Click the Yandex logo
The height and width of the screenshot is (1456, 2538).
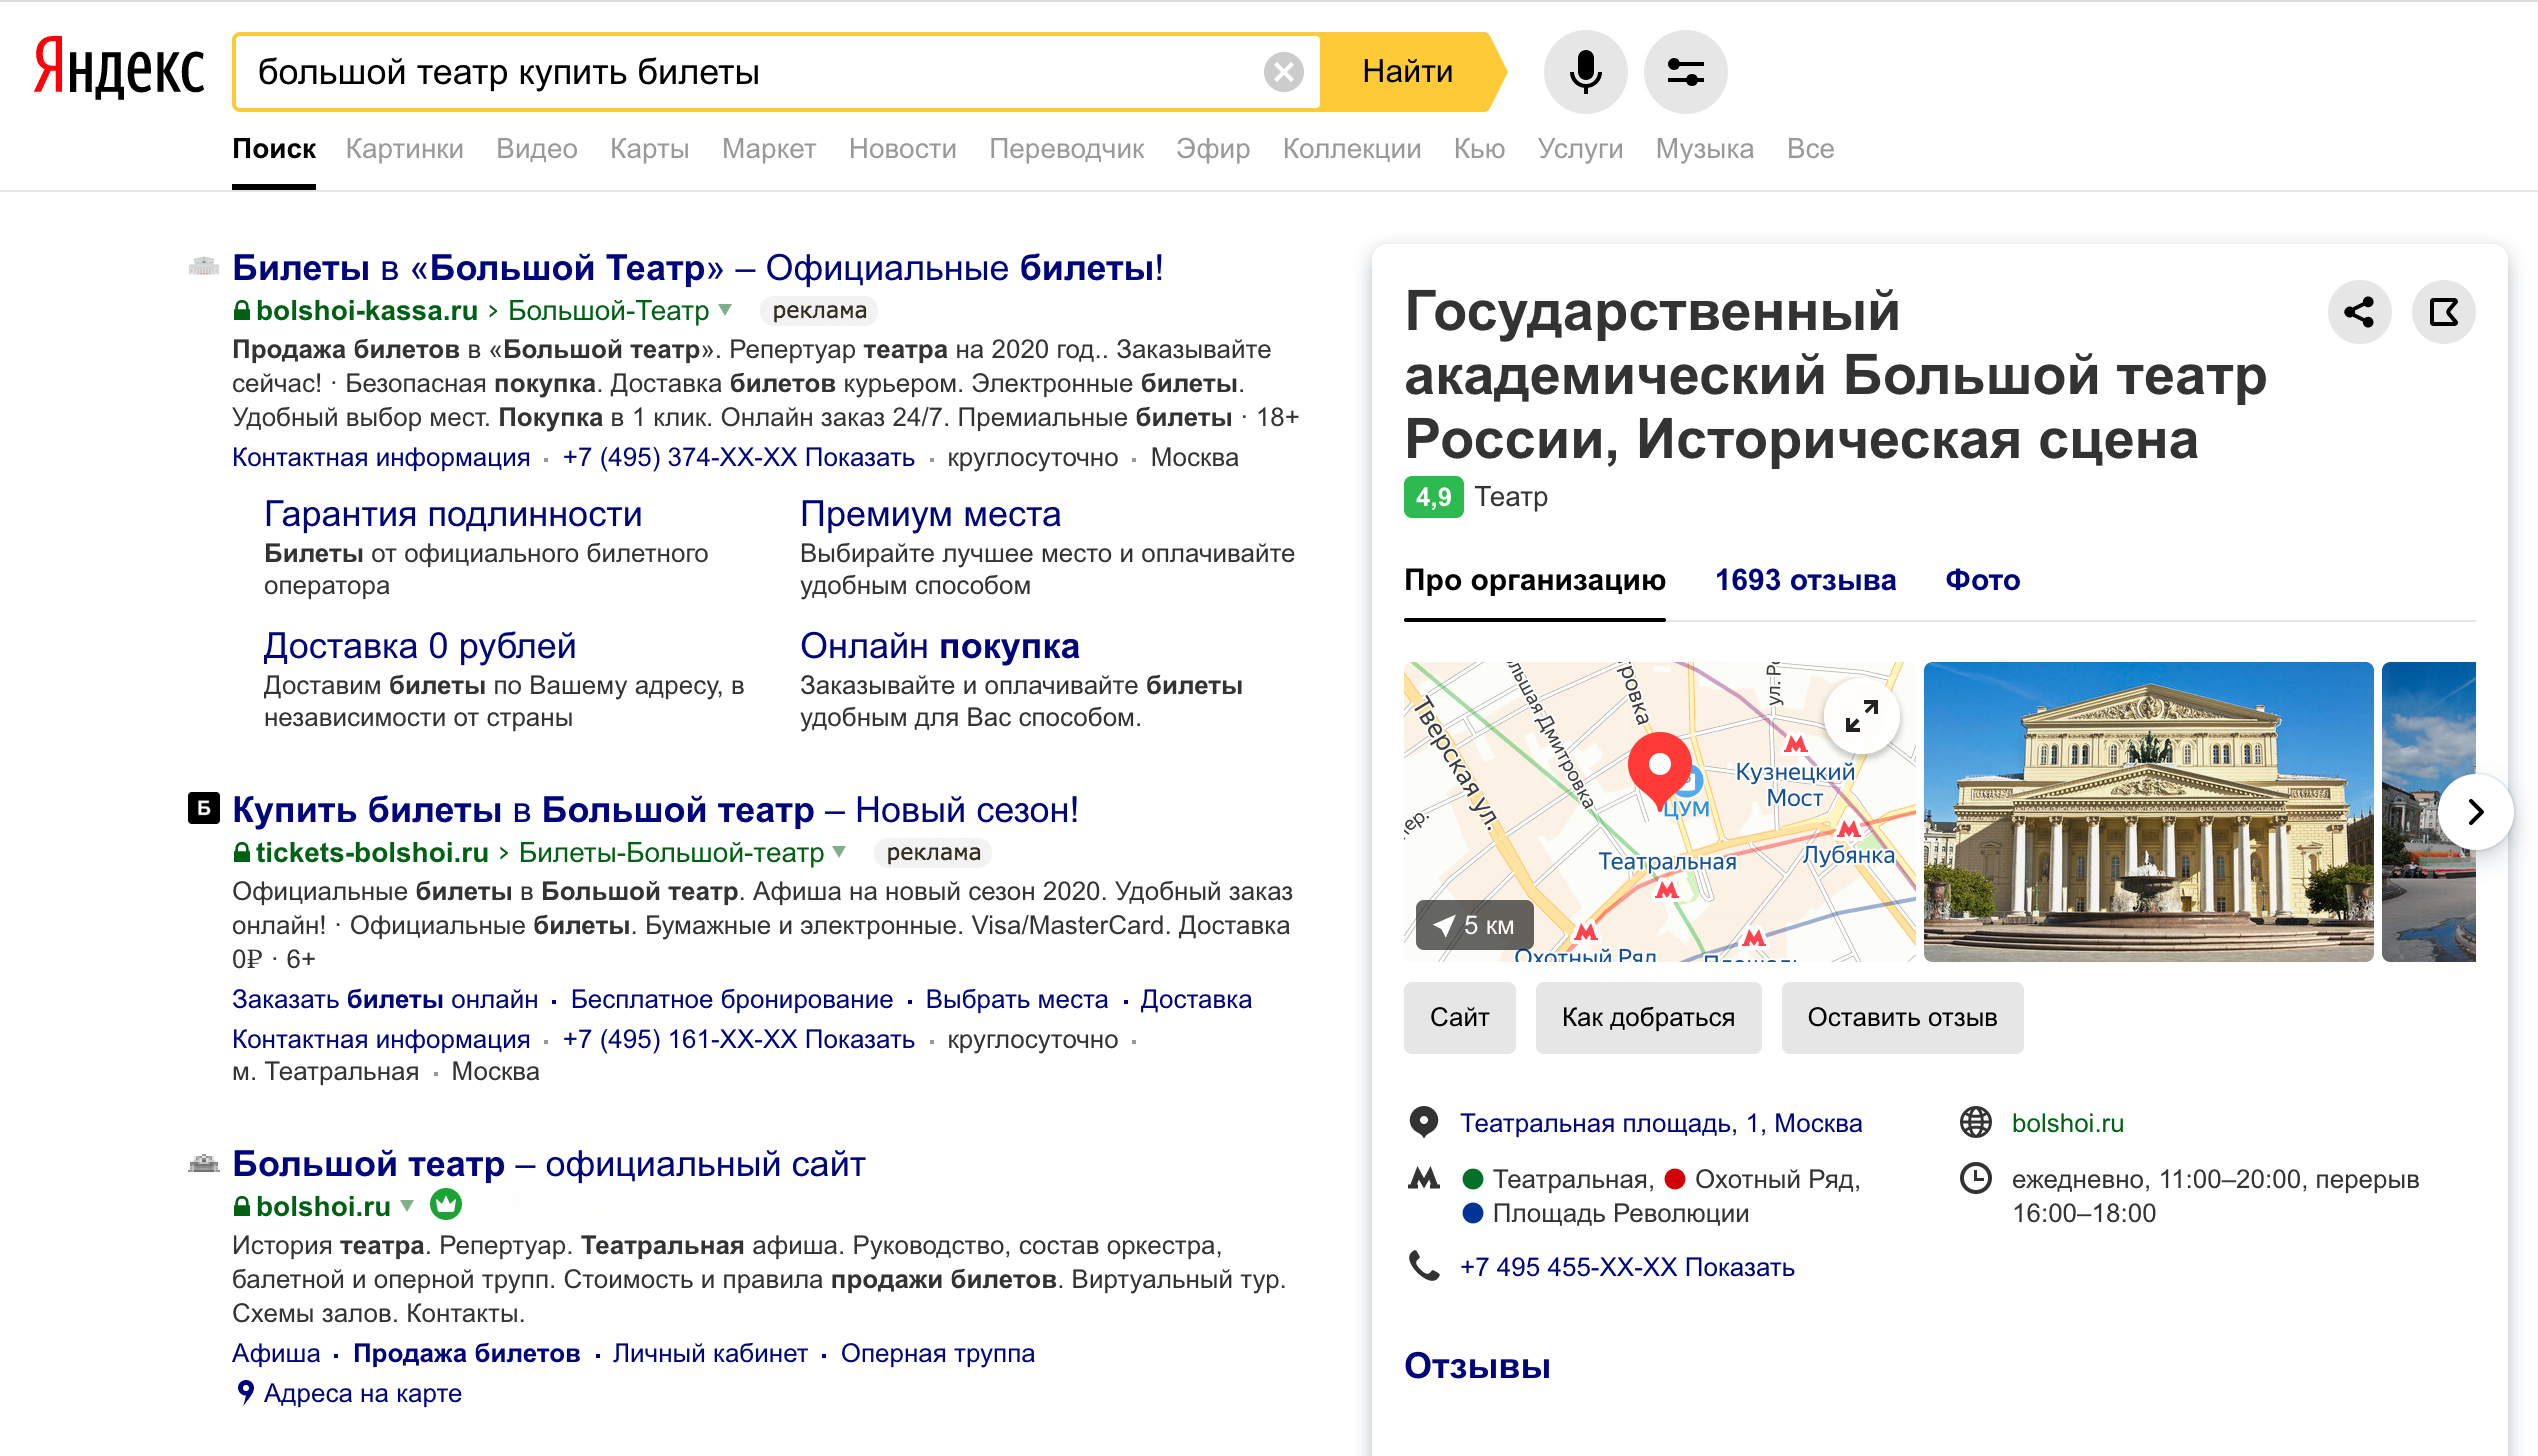[119, 68]
